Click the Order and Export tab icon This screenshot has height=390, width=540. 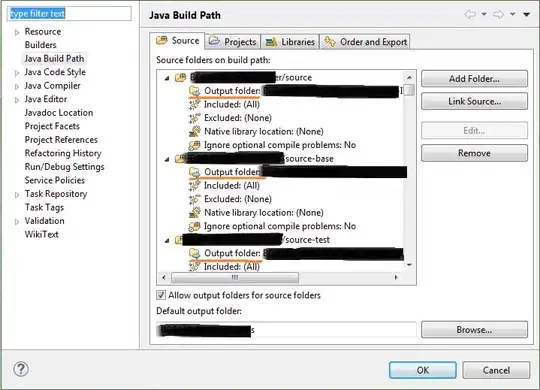click(x=330, y=41)
